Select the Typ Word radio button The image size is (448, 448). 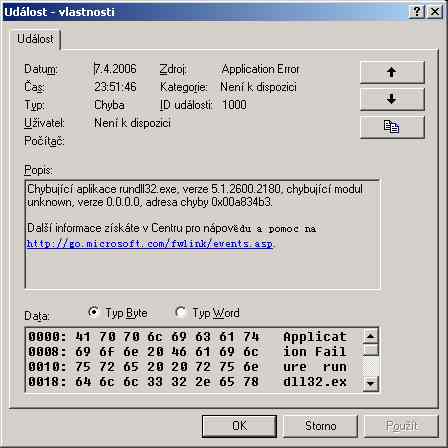click(180, 312)
